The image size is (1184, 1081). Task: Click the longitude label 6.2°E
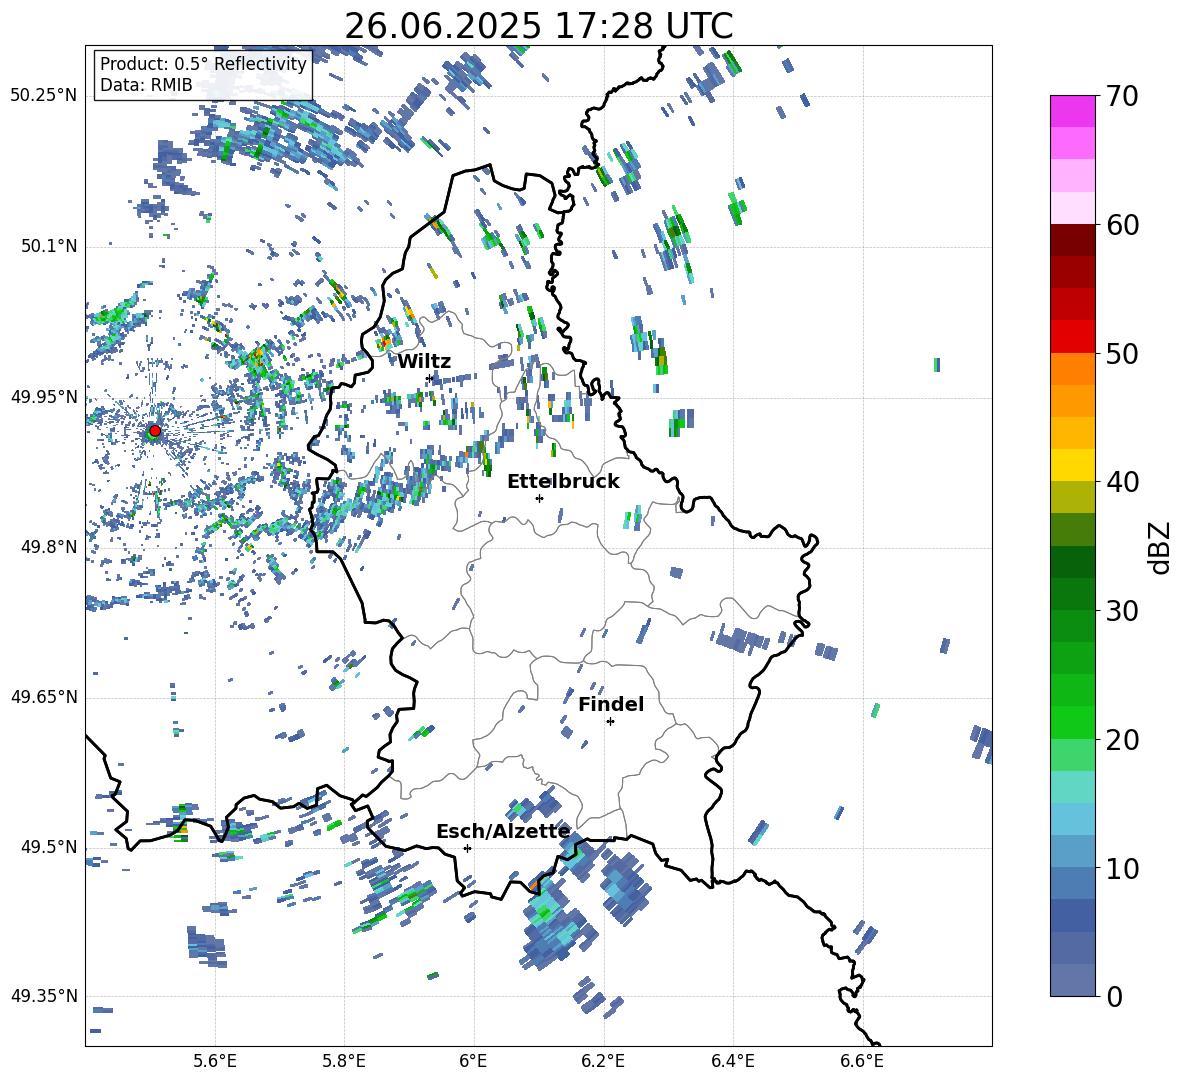click(603, 1061)
